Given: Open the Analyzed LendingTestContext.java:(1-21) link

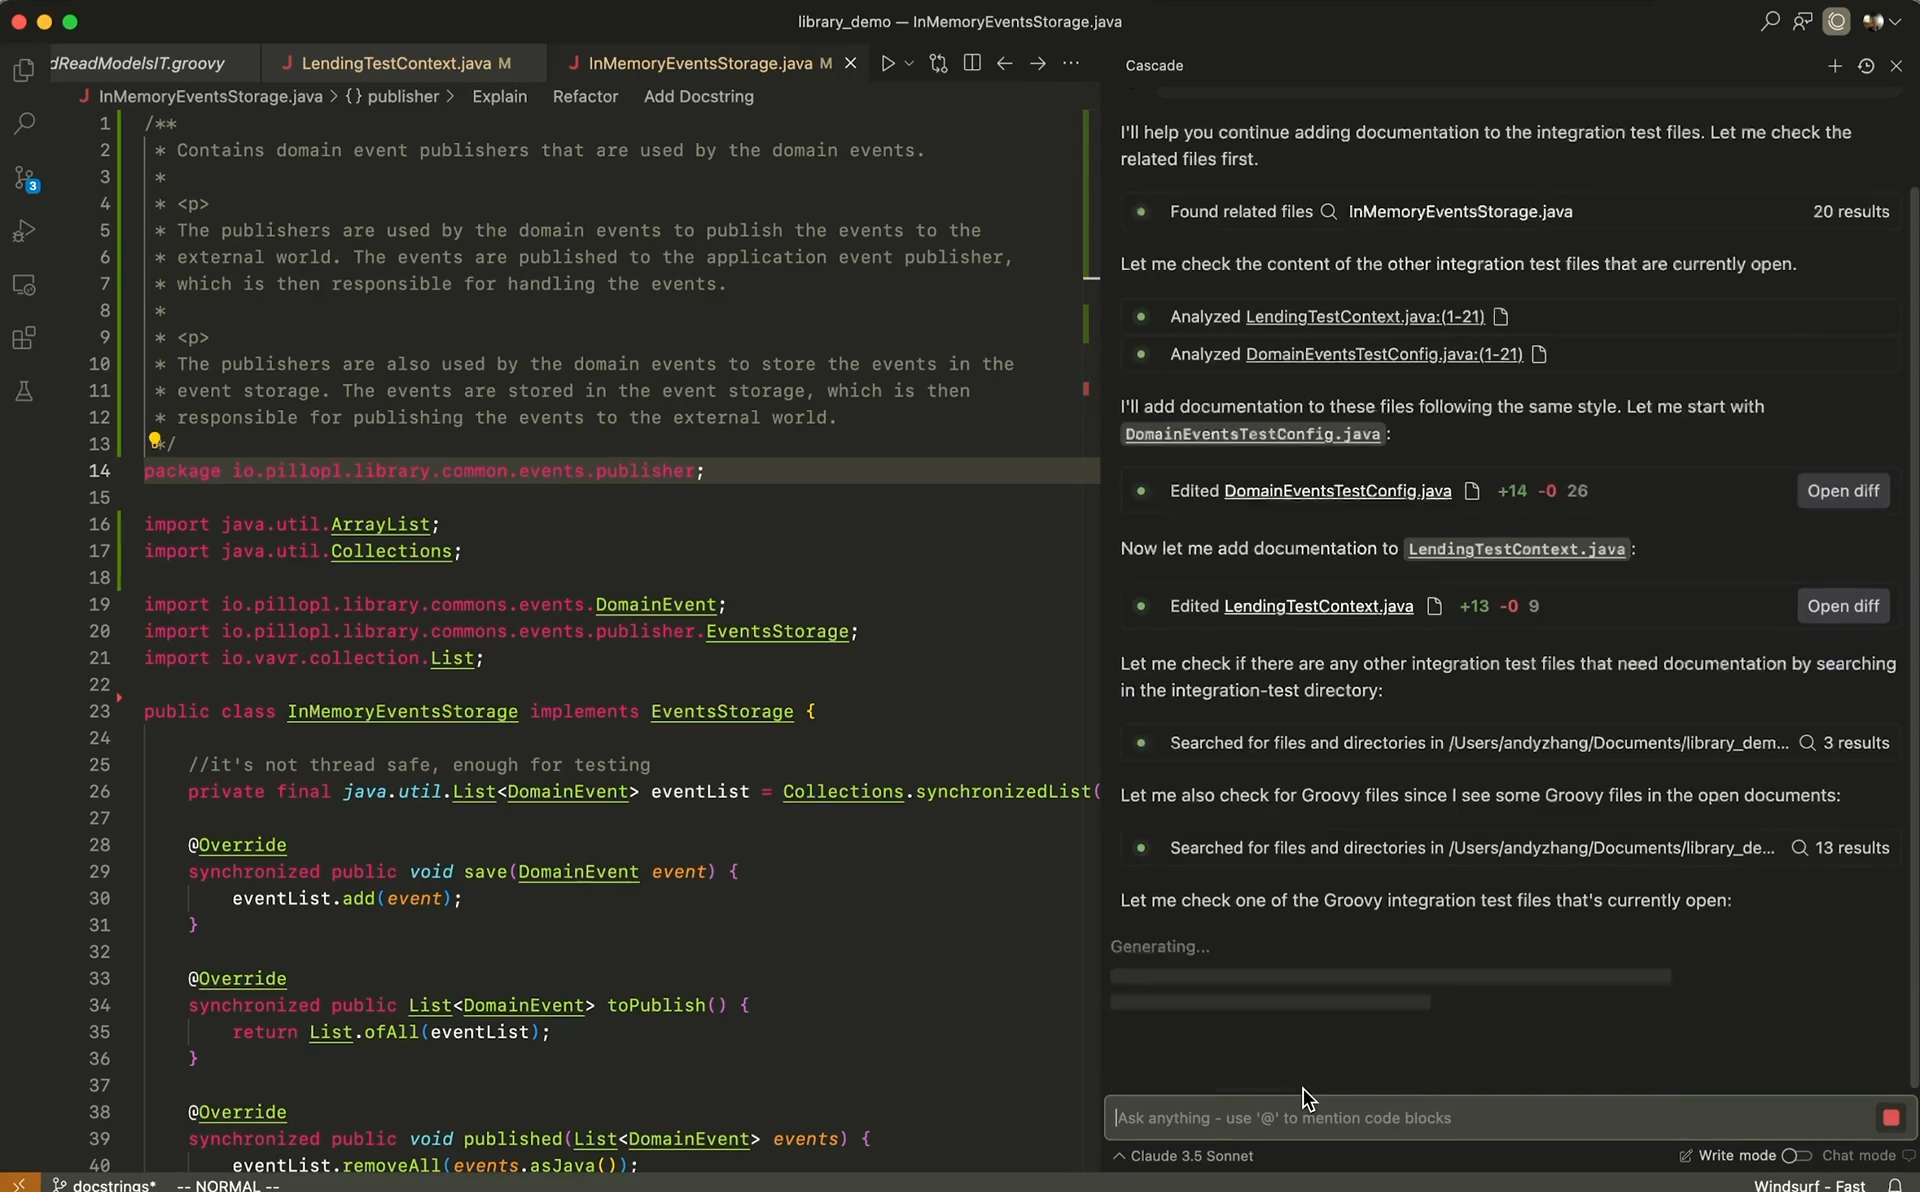Looking at the screenshot, I should point(1364,317).
